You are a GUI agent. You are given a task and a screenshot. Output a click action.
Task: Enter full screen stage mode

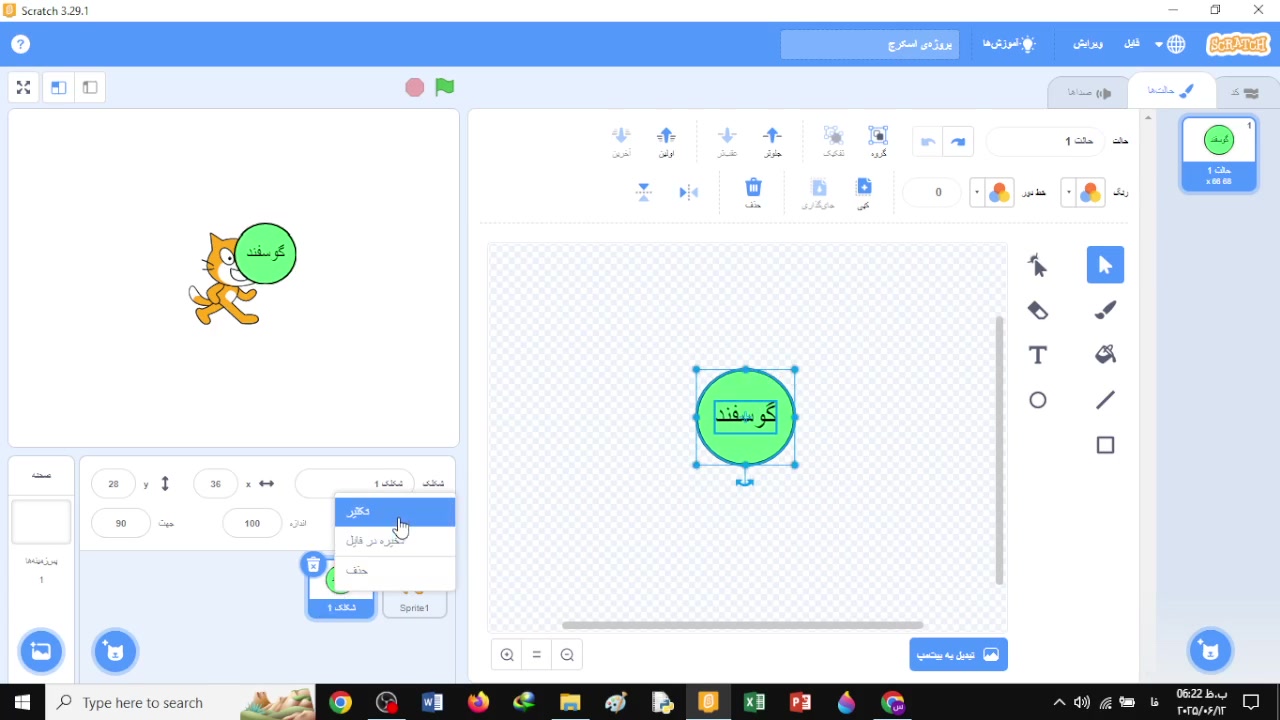(x=24, y=88)
